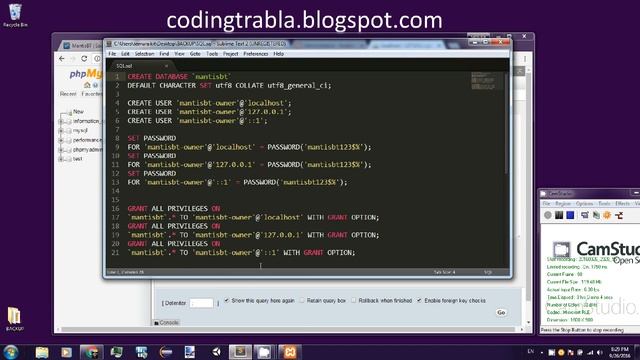Click the SWF producer icon in CamStudio toolbar
This screenshot has width=640, height=360.
tap(619, 215)
